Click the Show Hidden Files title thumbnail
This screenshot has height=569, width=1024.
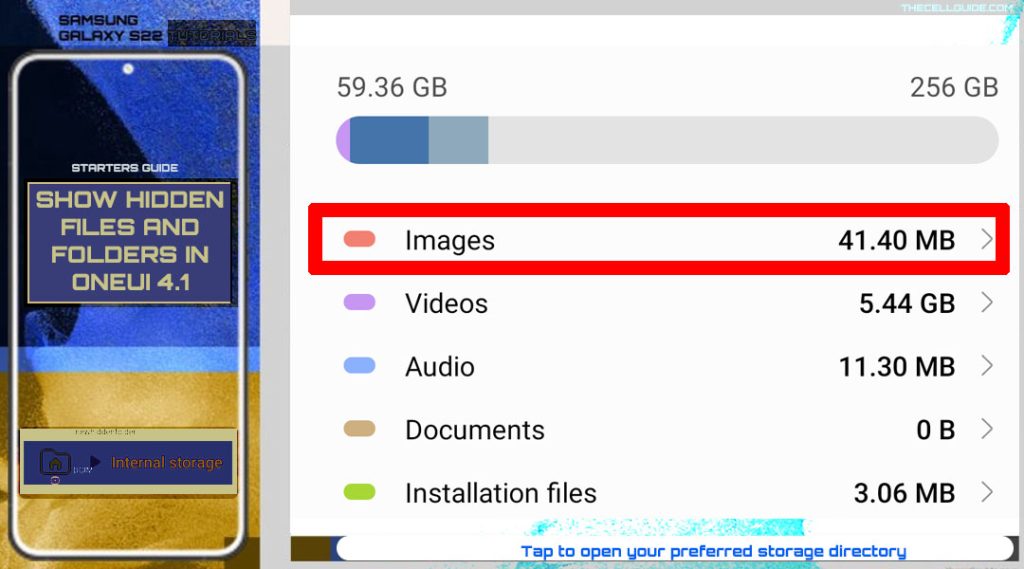tap(129, 242)
